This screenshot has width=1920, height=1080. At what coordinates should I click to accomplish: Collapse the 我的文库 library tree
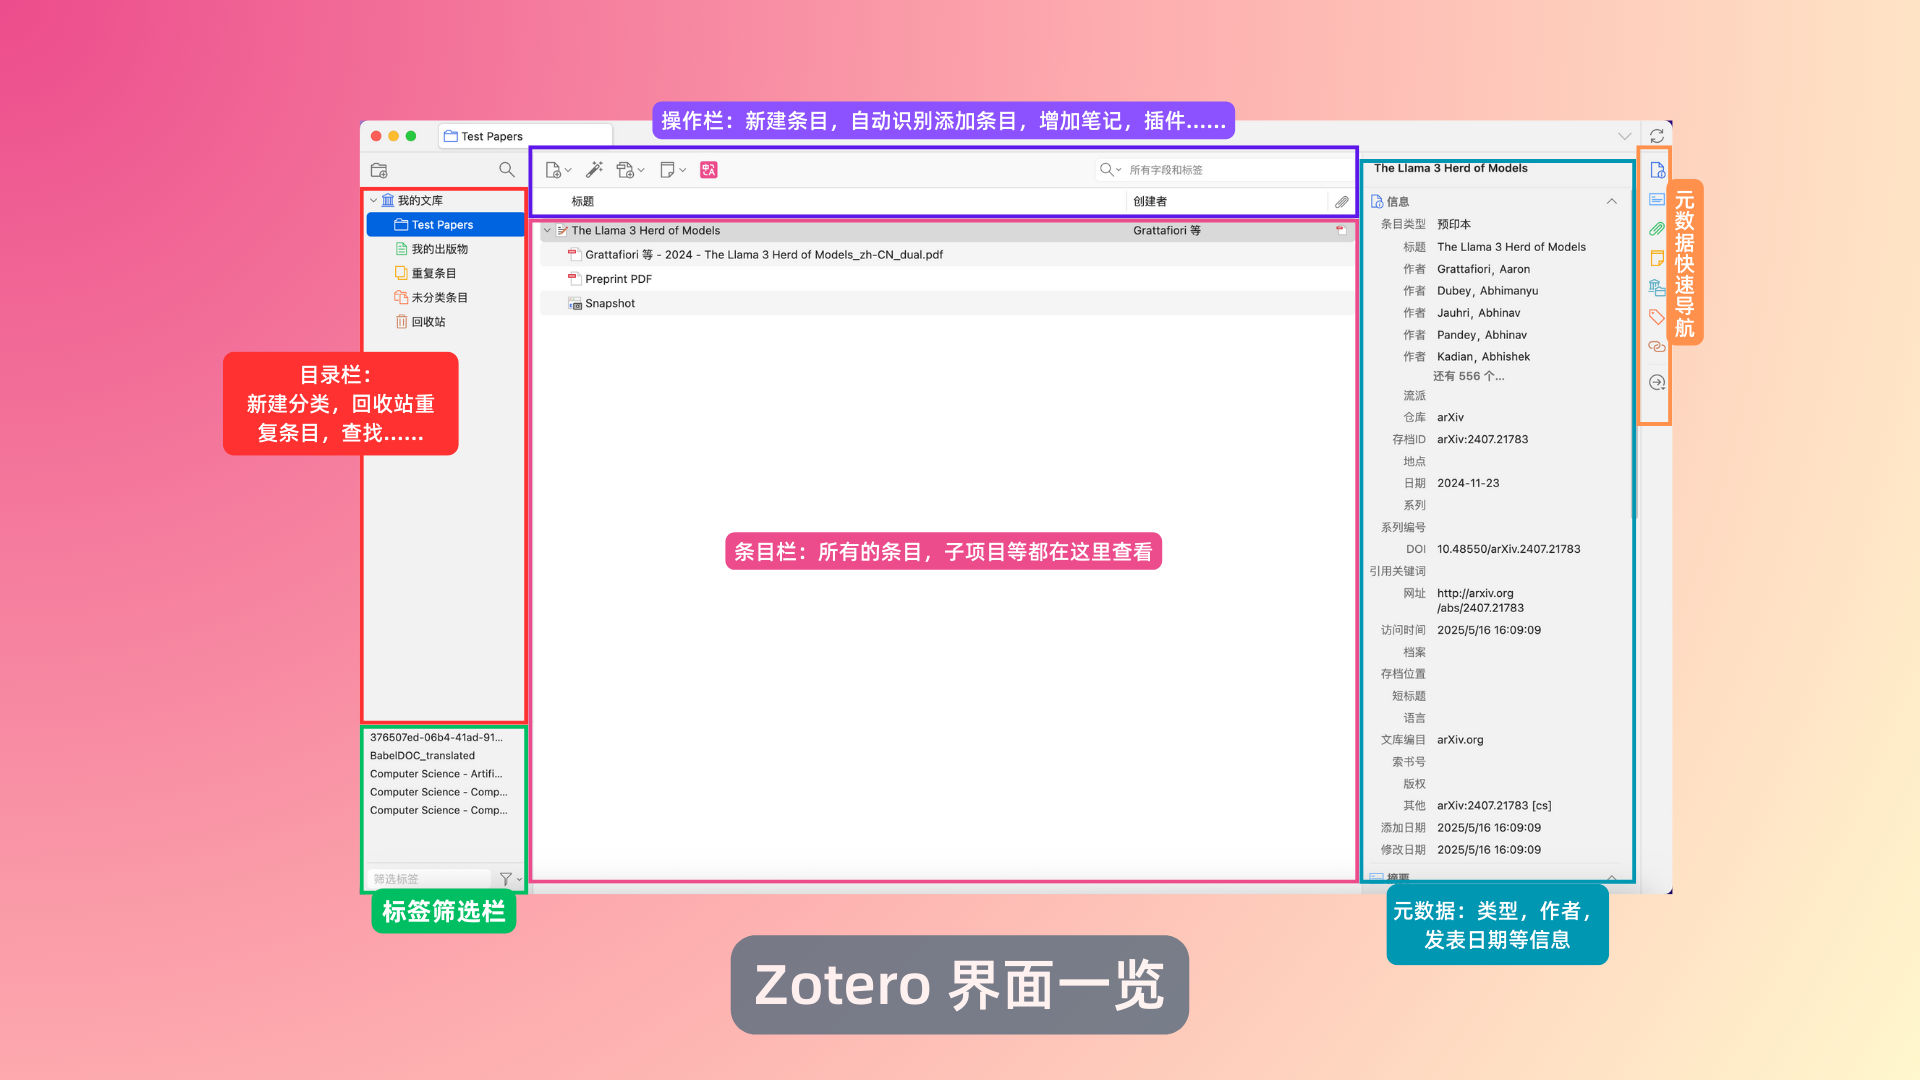[374, 201]
